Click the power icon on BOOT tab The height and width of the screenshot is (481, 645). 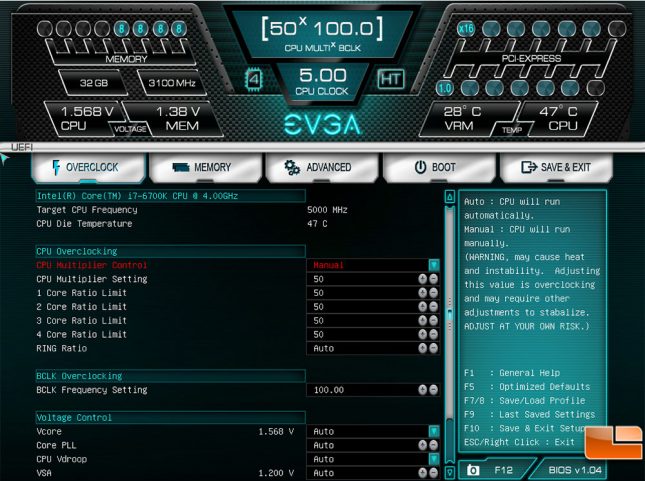[x=420, y=167]
